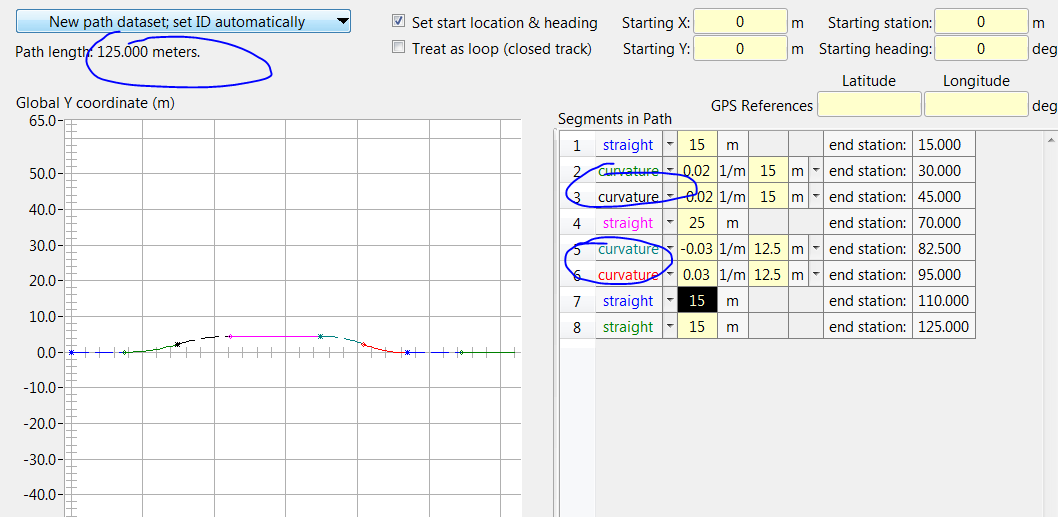The width and height of the screenshot is (1058, 517).
Task: Edit segment 6 curvature value 0.03
Action: (x=697, y=275)
